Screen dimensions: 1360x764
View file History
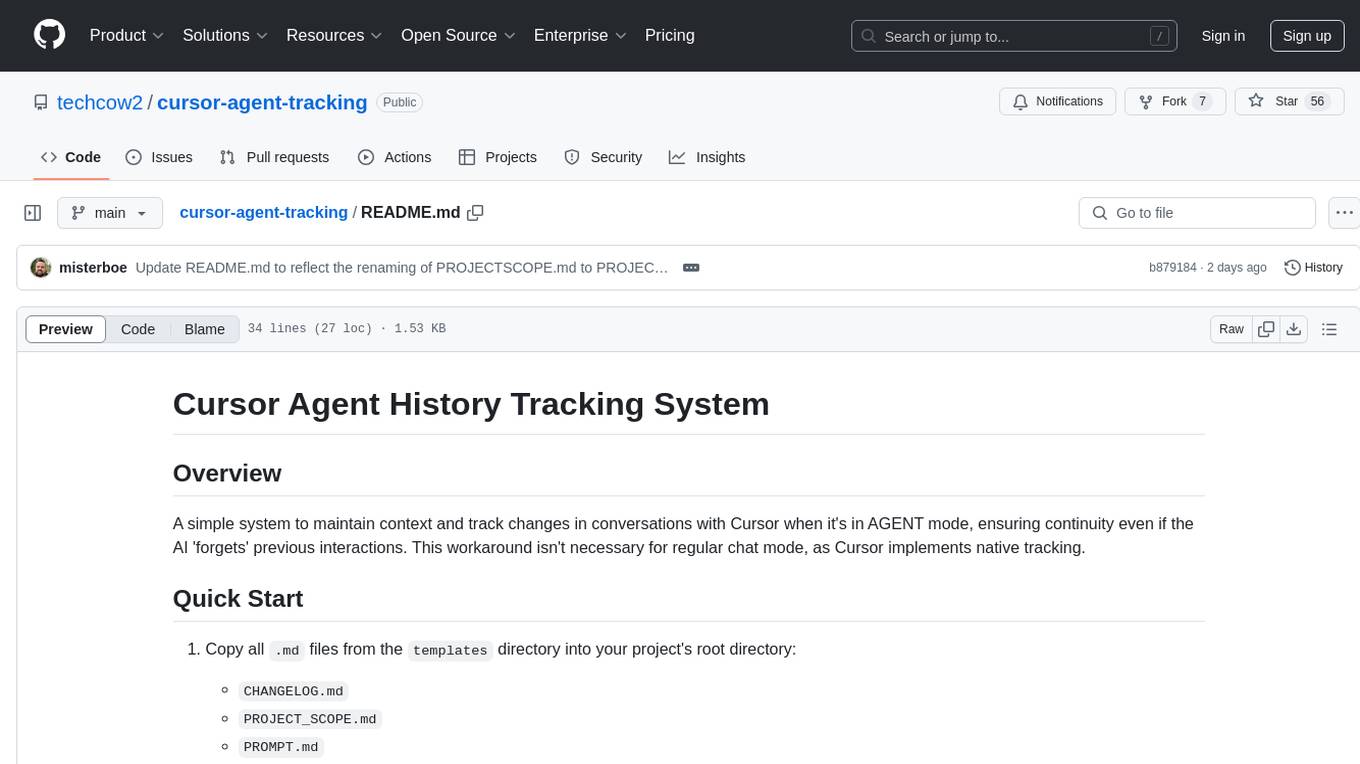coord(1313,267)
